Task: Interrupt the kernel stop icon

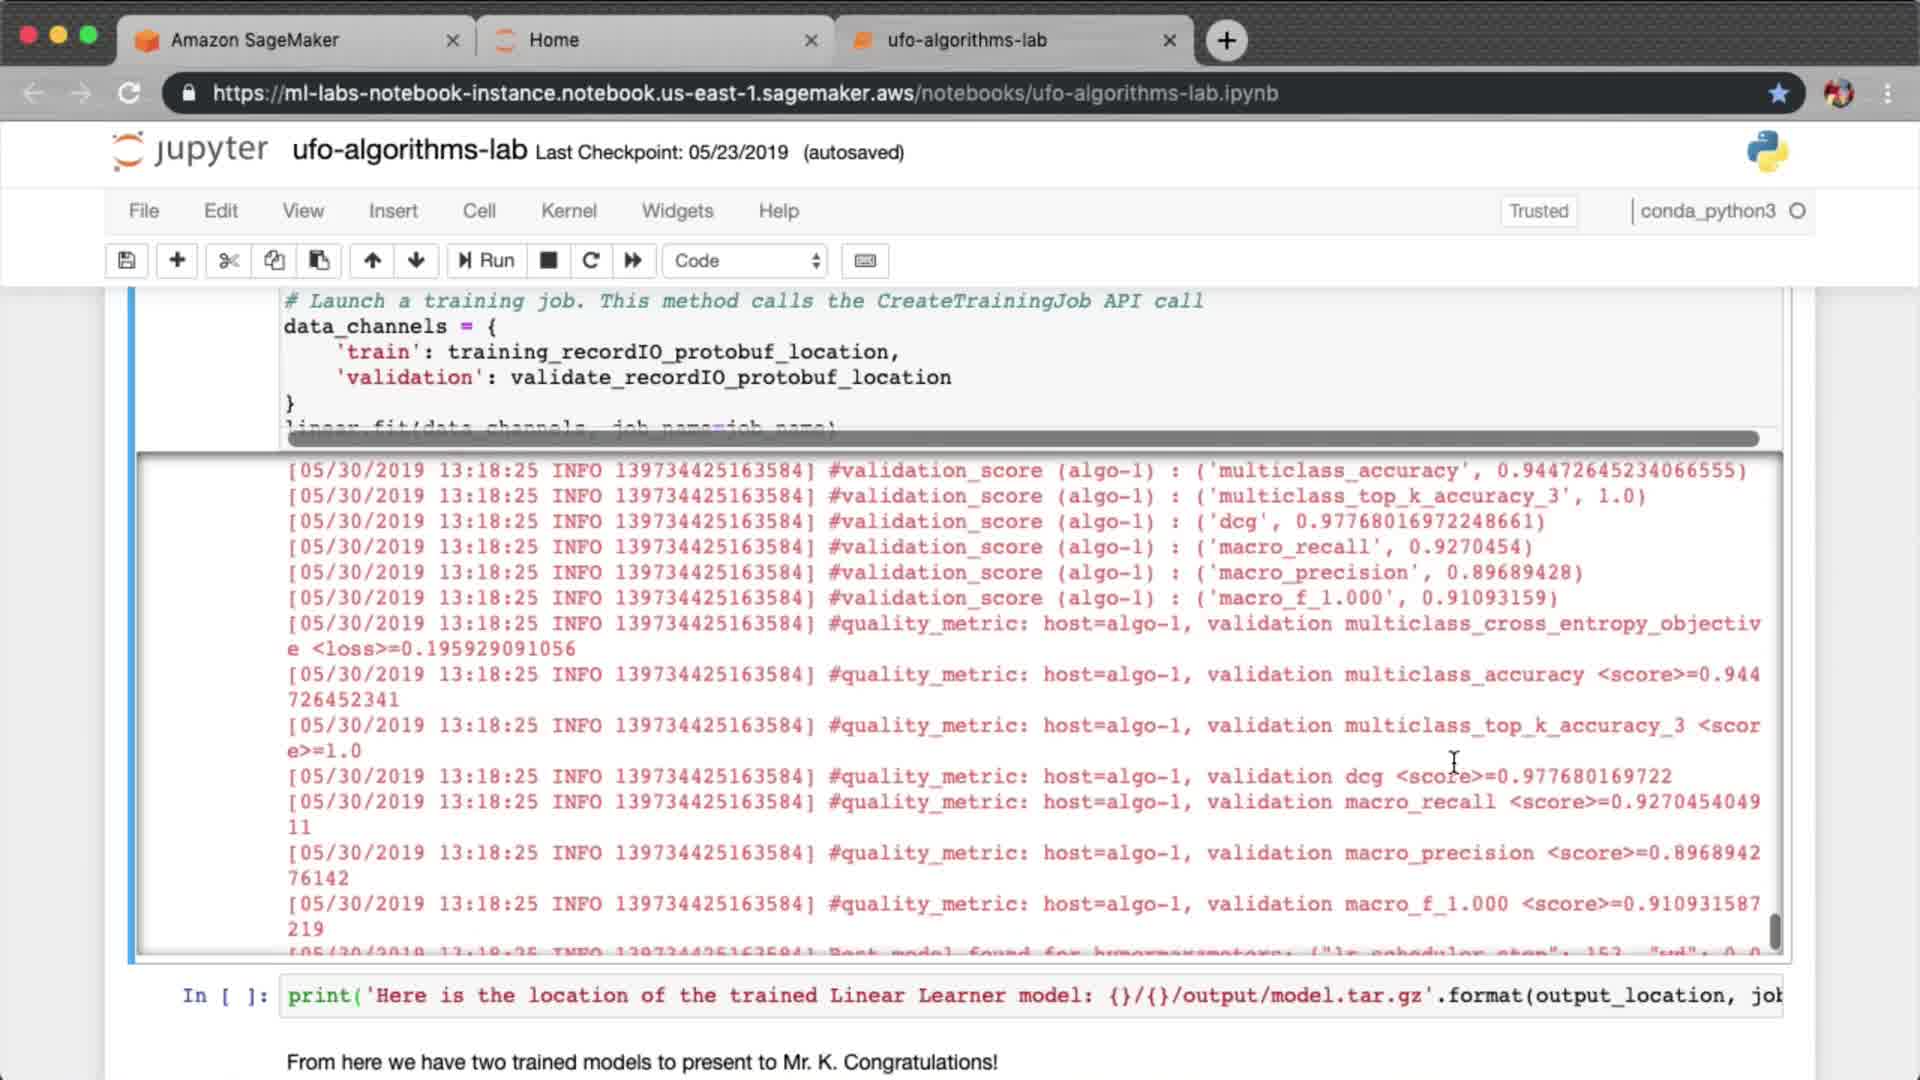Action: pos(548,261)
